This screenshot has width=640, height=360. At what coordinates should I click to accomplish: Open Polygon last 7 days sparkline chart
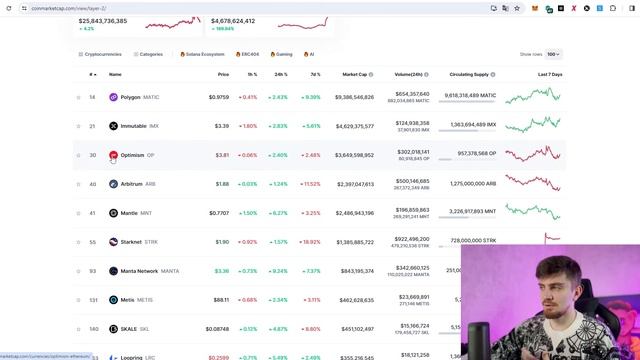(x=533, y=96)
